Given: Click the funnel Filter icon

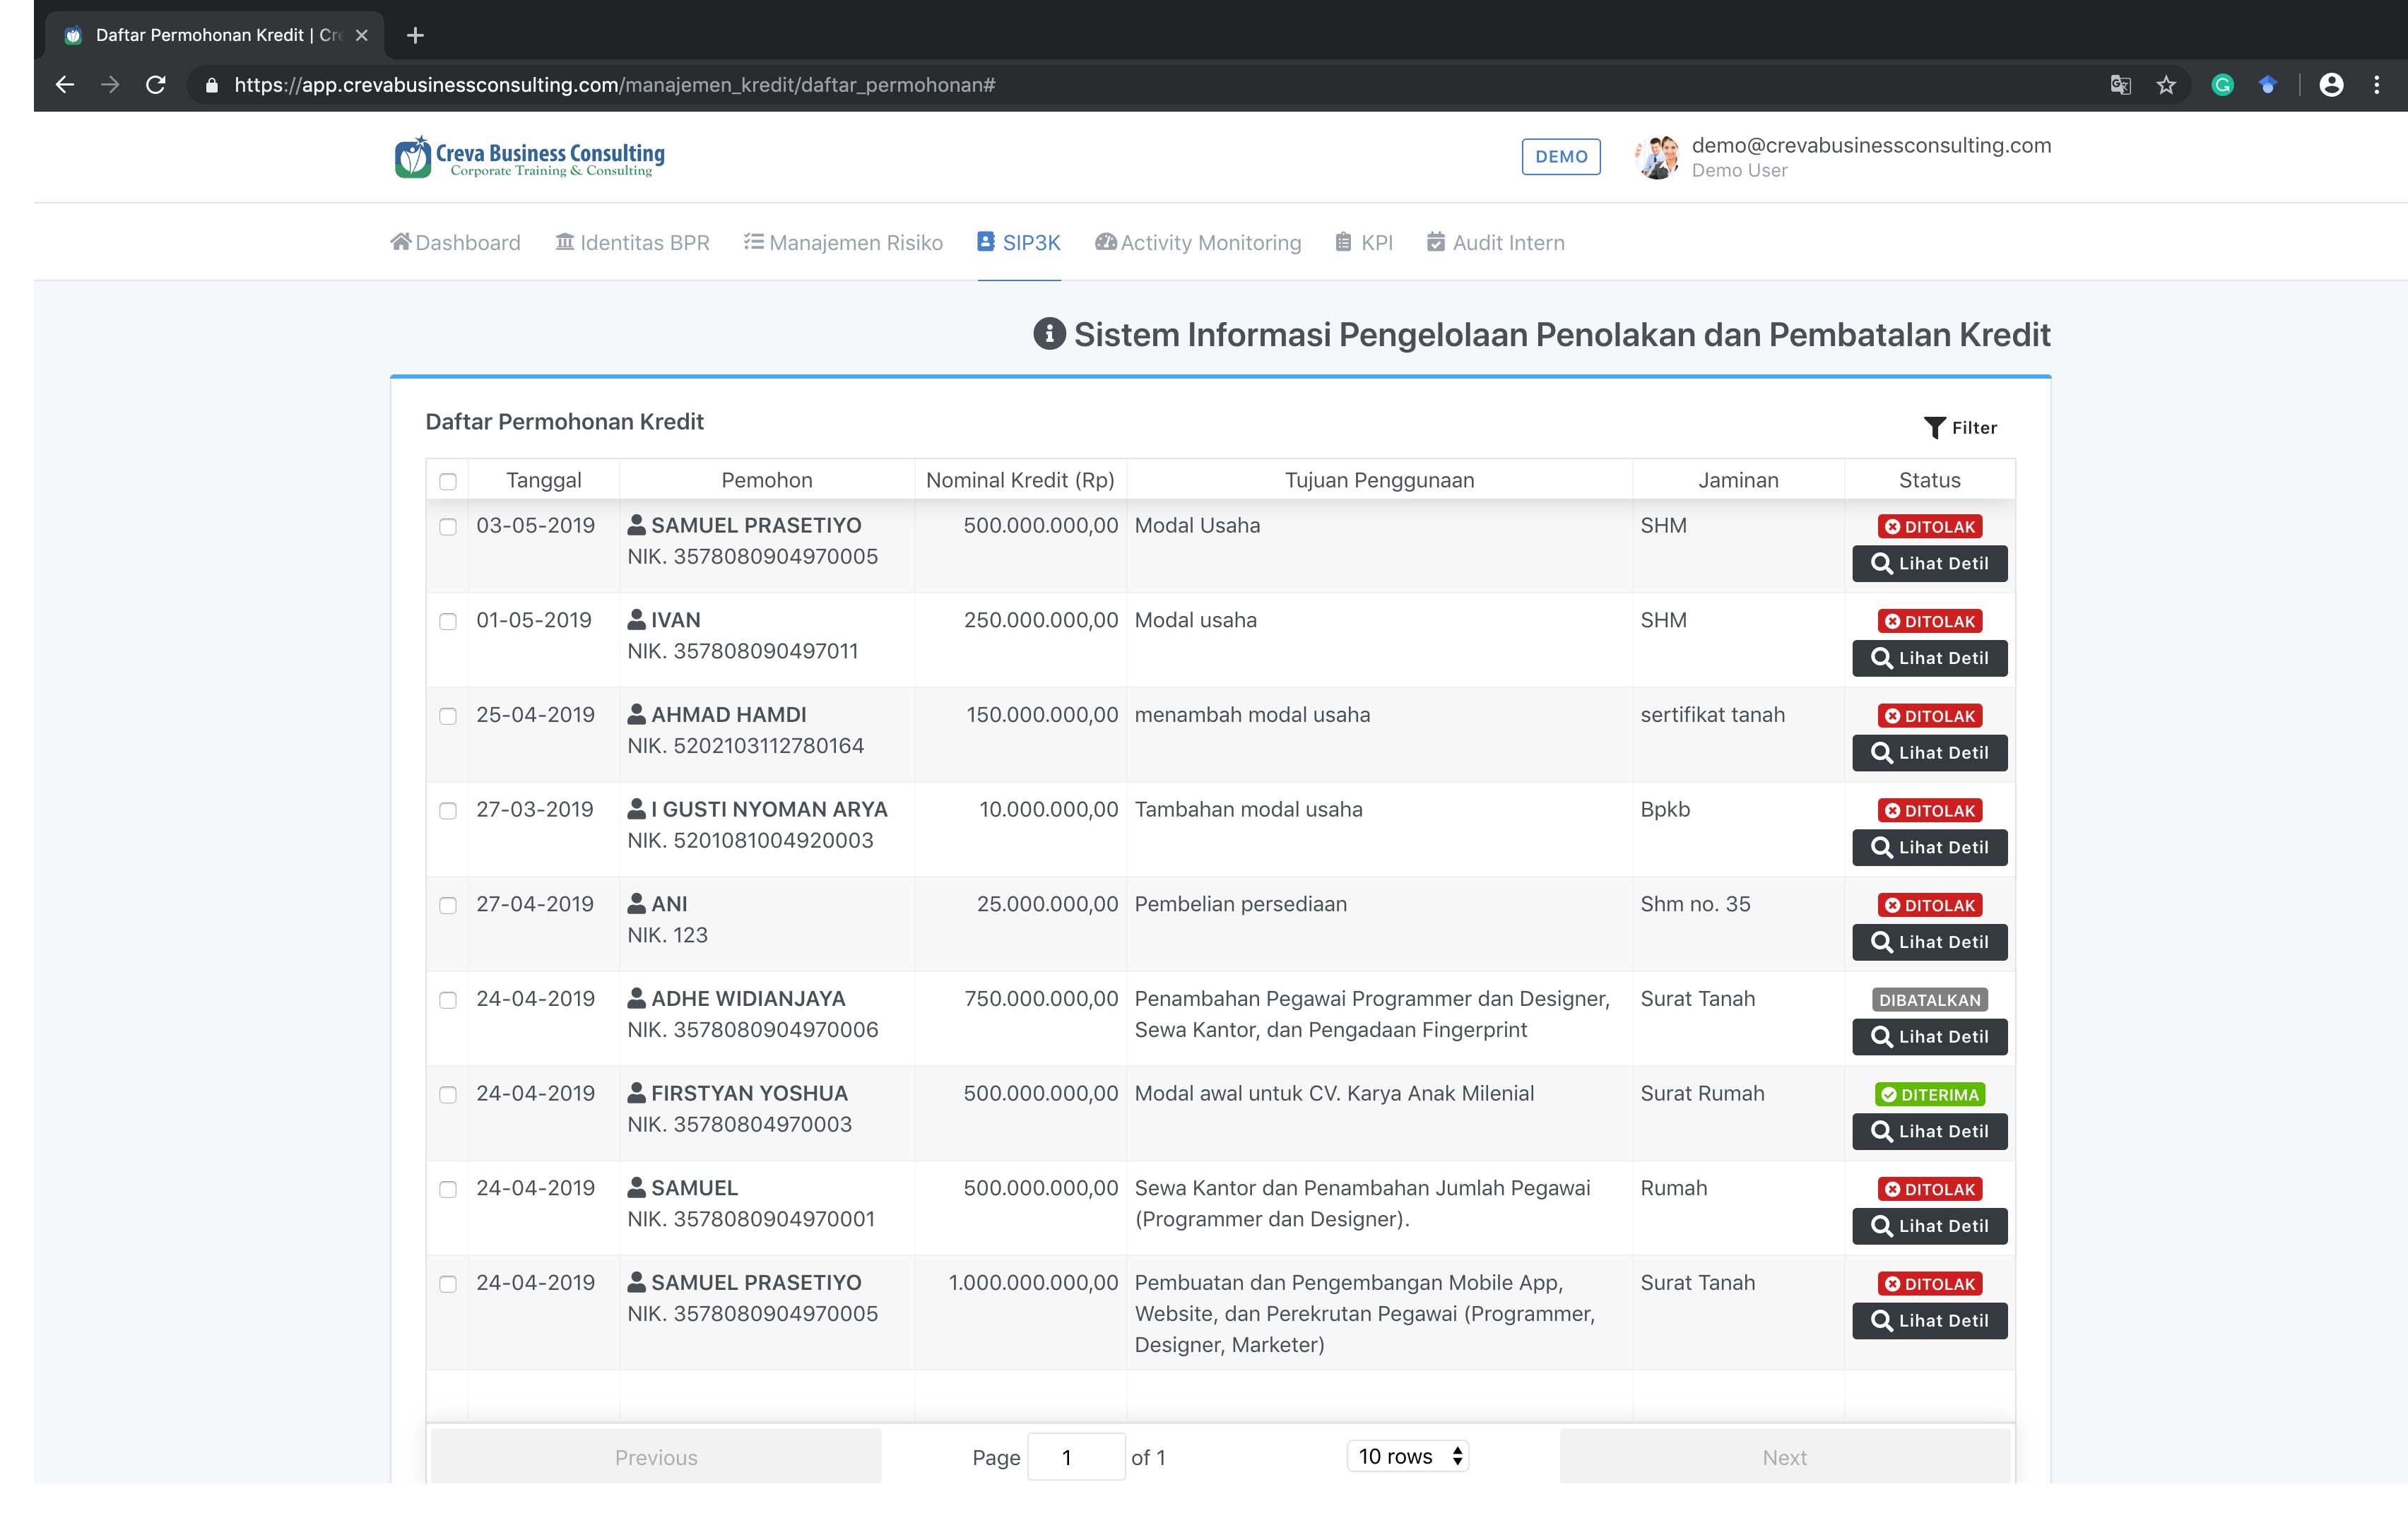Looking at the screenshot, I should click(1934, 428).
